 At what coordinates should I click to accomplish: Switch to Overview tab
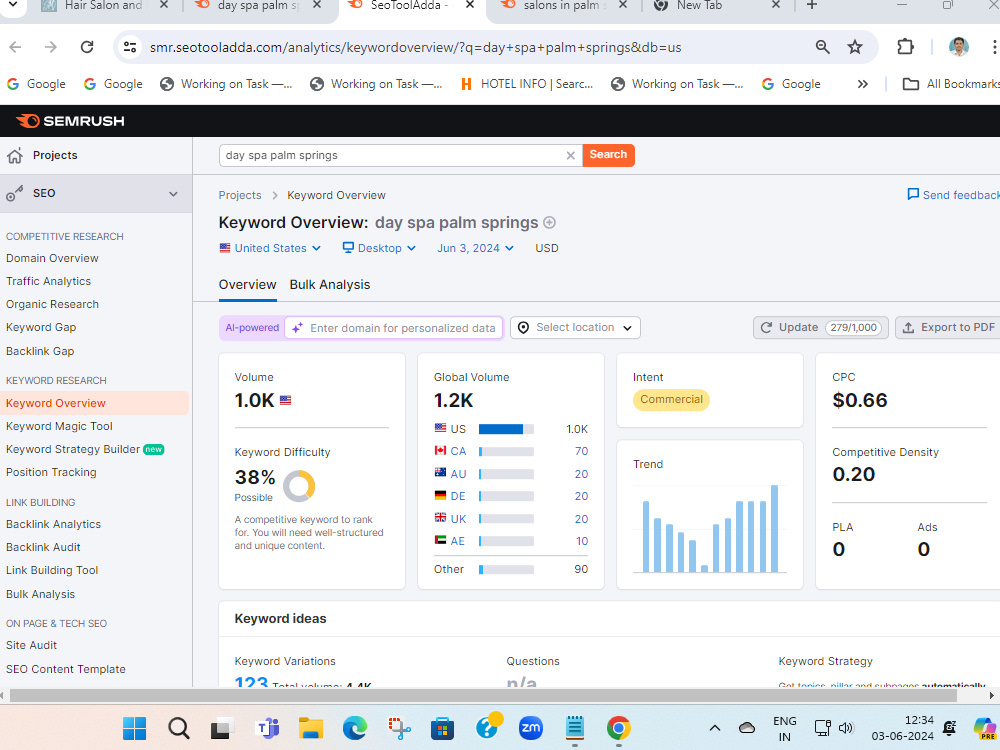point(247,284)
